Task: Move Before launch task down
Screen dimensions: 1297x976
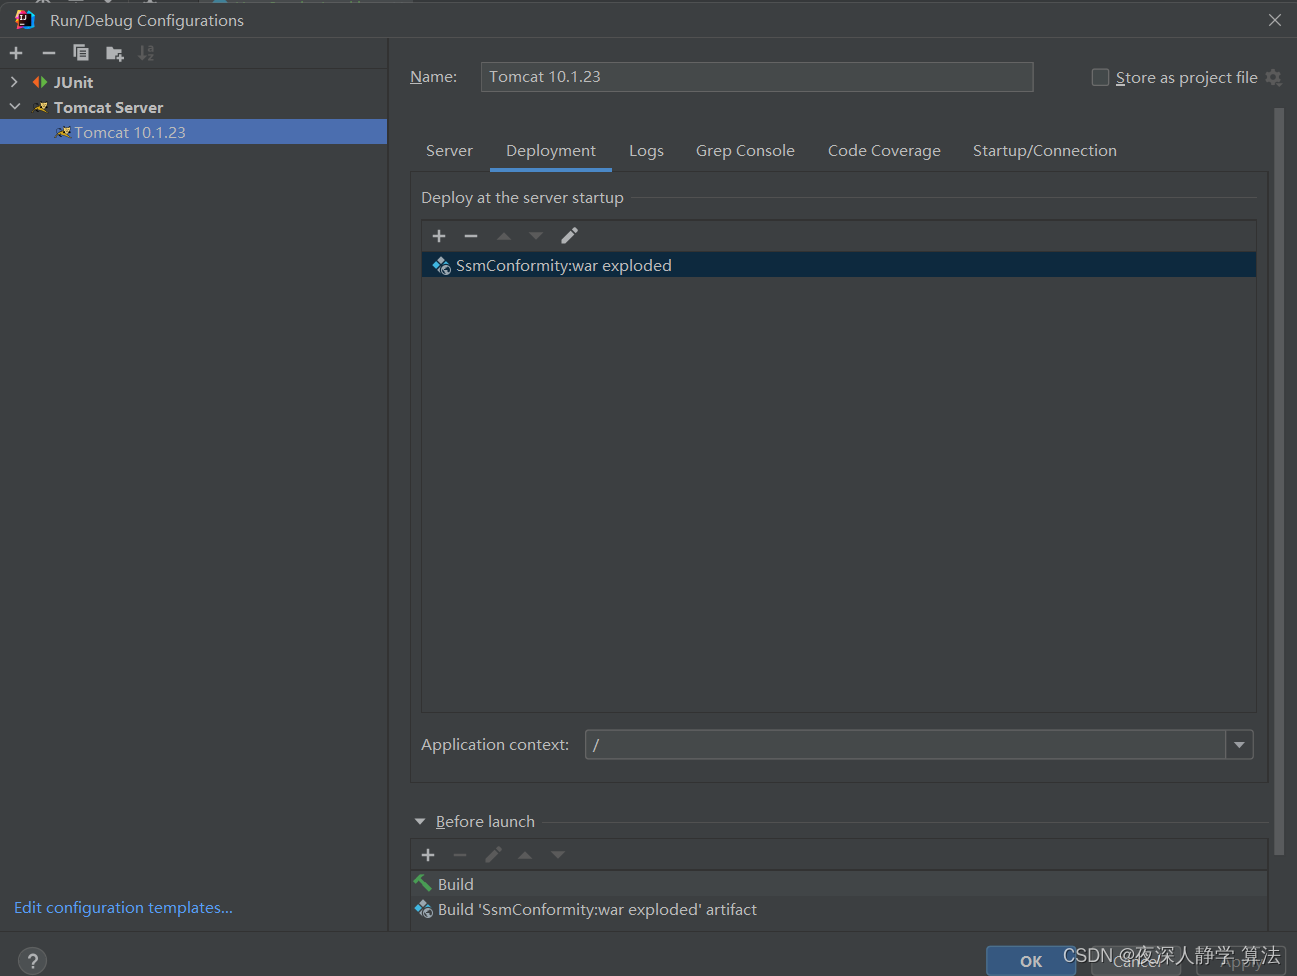Action: coord(558,855)
